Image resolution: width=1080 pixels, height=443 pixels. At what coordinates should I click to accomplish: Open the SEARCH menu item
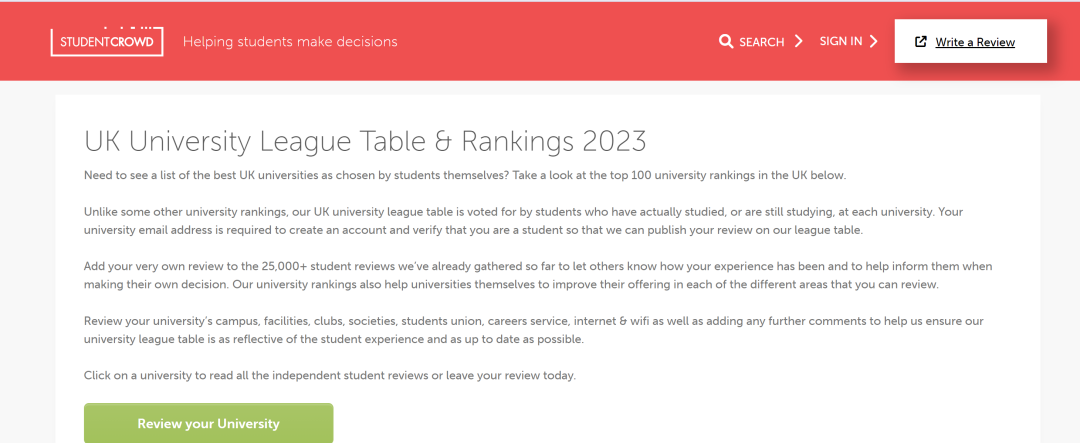(761, 42)
